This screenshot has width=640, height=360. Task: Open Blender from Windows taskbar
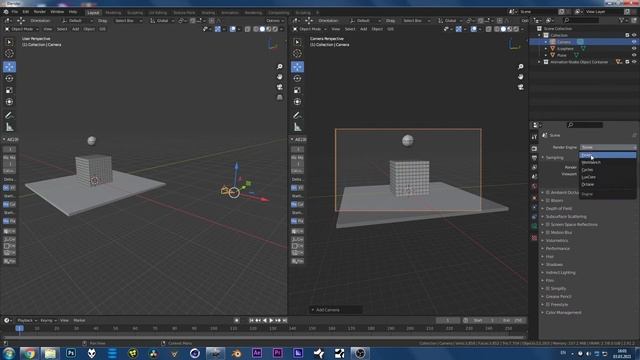[236, 353]
